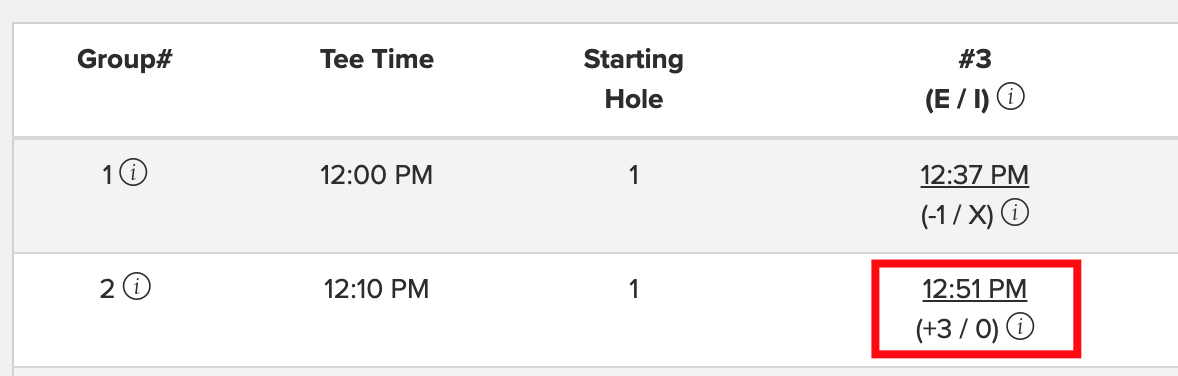Click the Starting Hole column header
This screenshot has width=1178, height=376.
pos(633,78)
